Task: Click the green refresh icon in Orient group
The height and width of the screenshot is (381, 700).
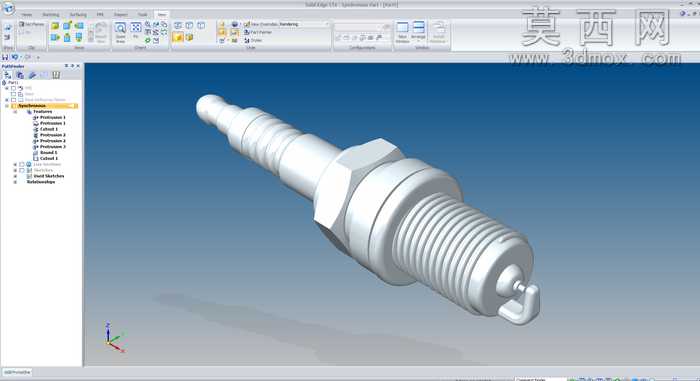Action: [148, 40]
